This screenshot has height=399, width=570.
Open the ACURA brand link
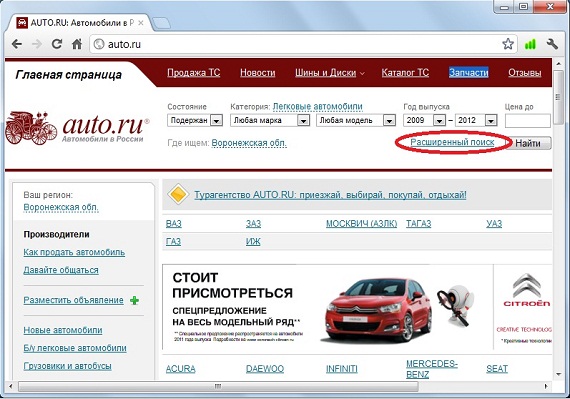[x=180, y=369]
